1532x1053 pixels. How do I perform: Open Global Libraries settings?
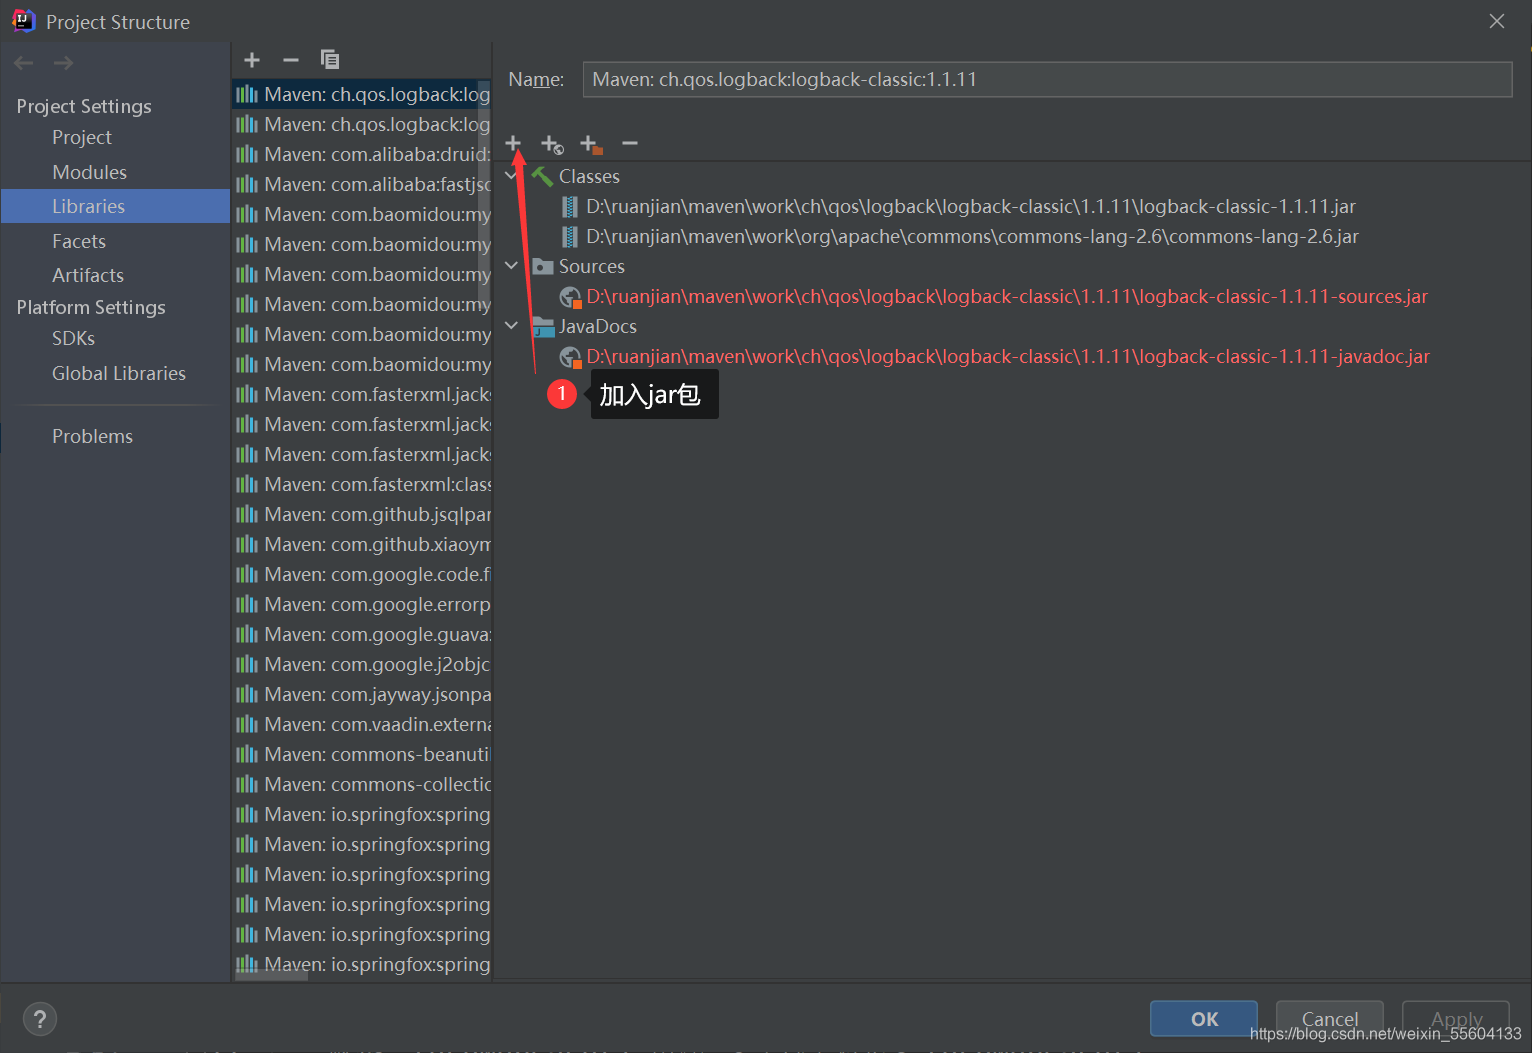coord(119,373)
